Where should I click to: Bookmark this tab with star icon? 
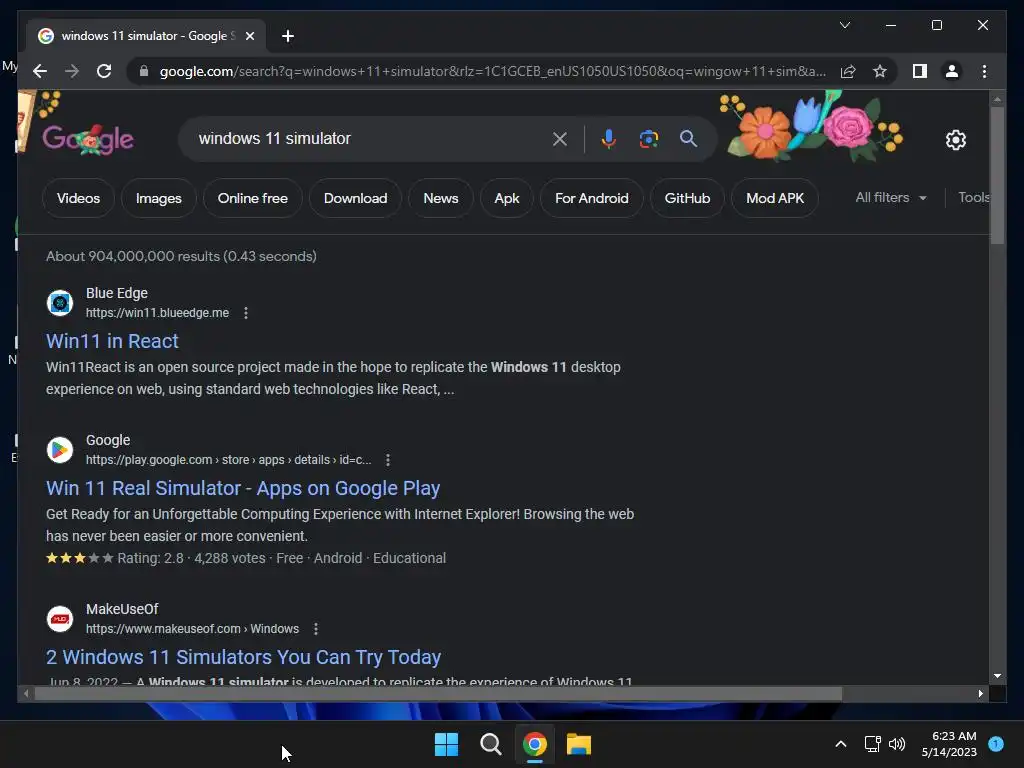click(880, 71)
